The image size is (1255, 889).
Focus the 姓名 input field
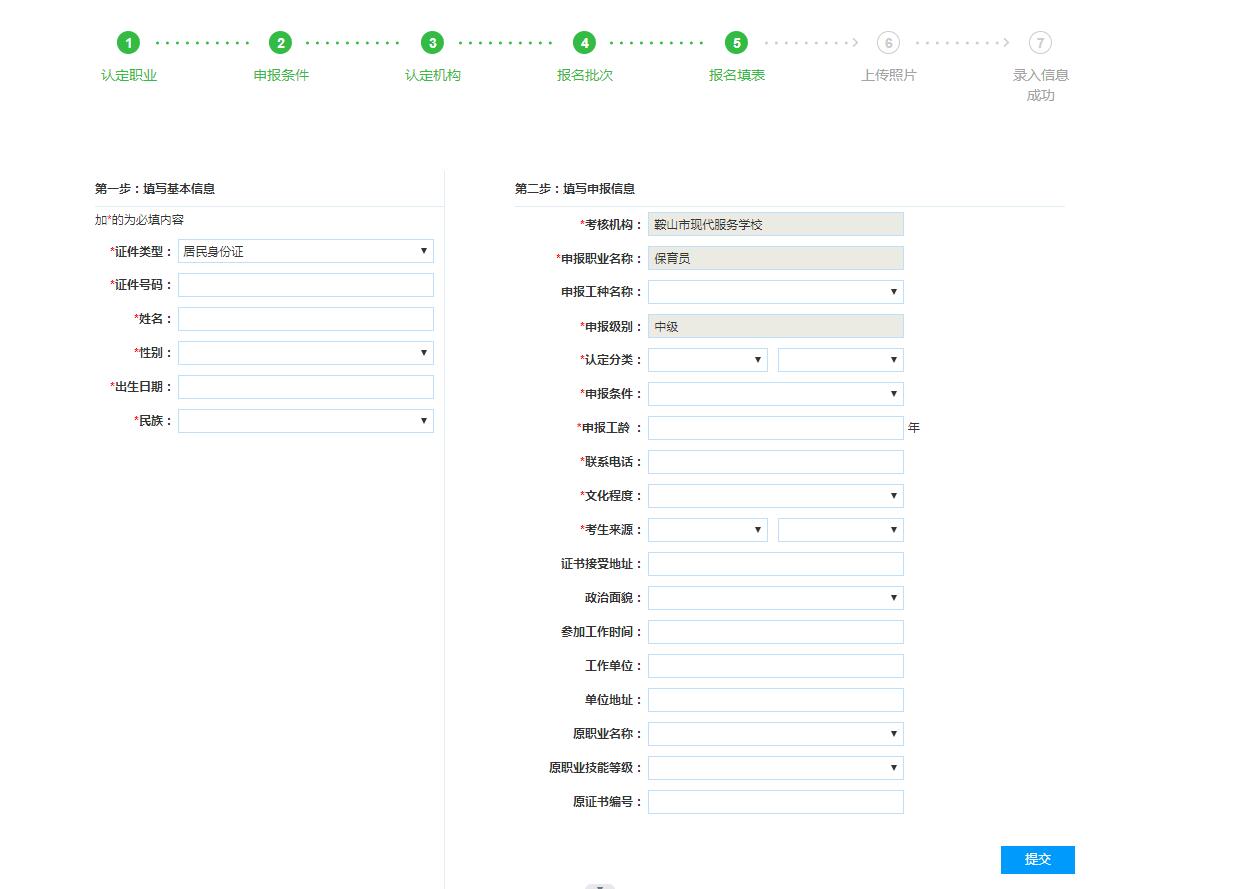[306, 319]
